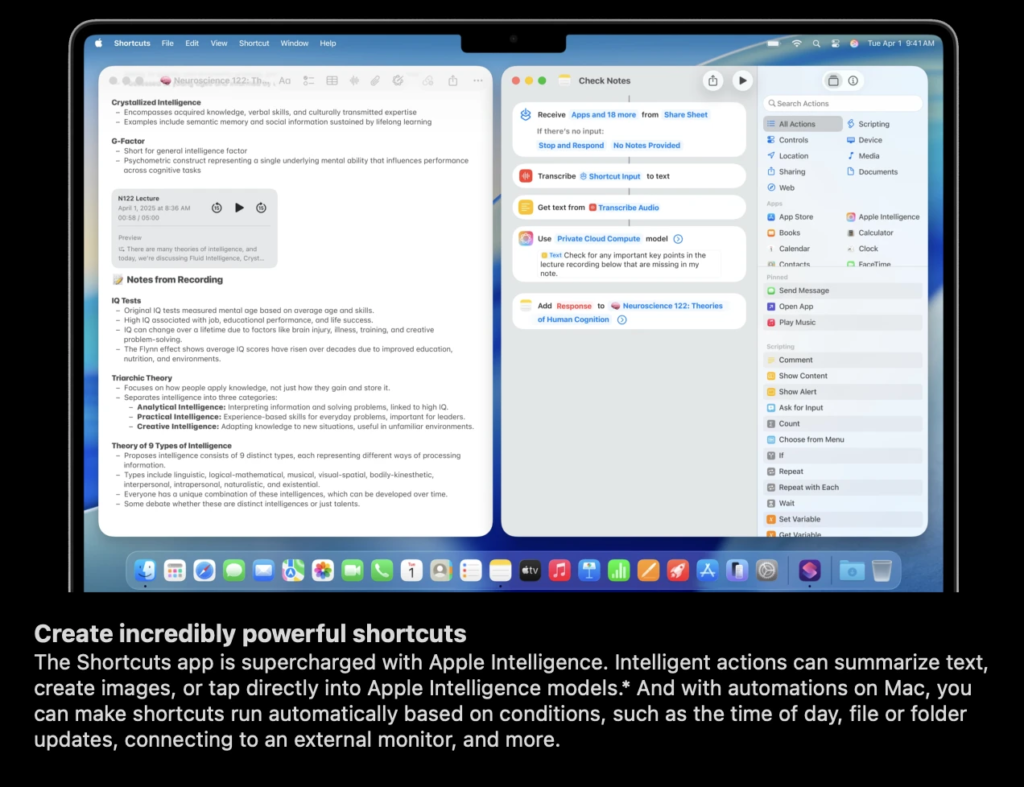Click the Search Actions field
Viewport: 1024px width, 787px height.
(843, 103)
